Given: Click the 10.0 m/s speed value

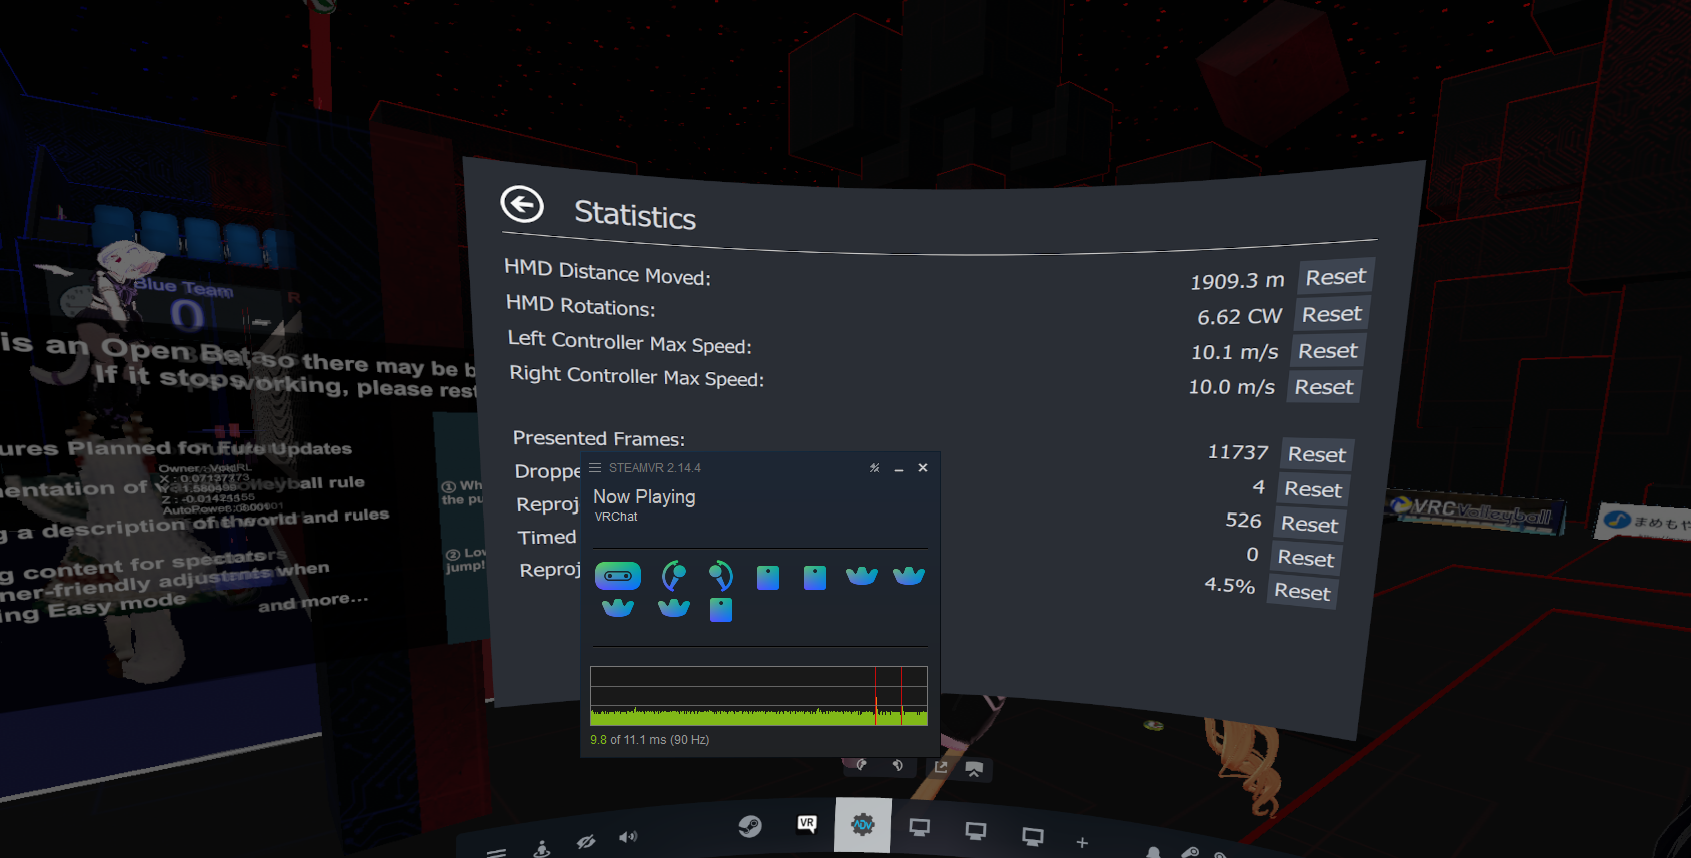Looking at the screenshot, I should click(1232, 387).
